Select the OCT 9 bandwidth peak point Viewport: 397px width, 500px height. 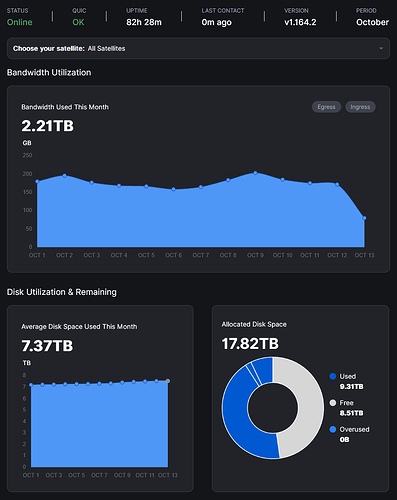255,173
